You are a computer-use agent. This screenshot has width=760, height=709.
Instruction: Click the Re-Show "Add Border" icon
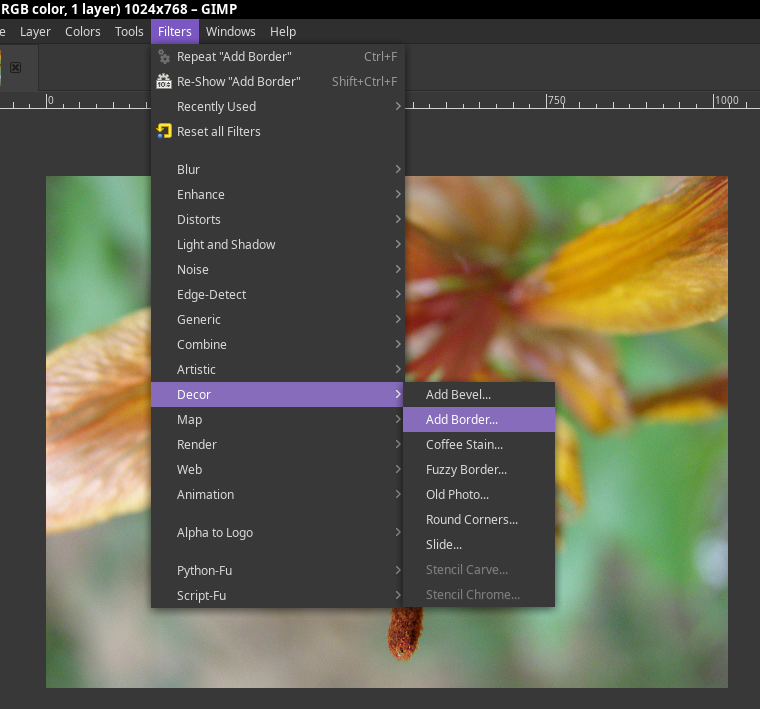pos(164,81)
